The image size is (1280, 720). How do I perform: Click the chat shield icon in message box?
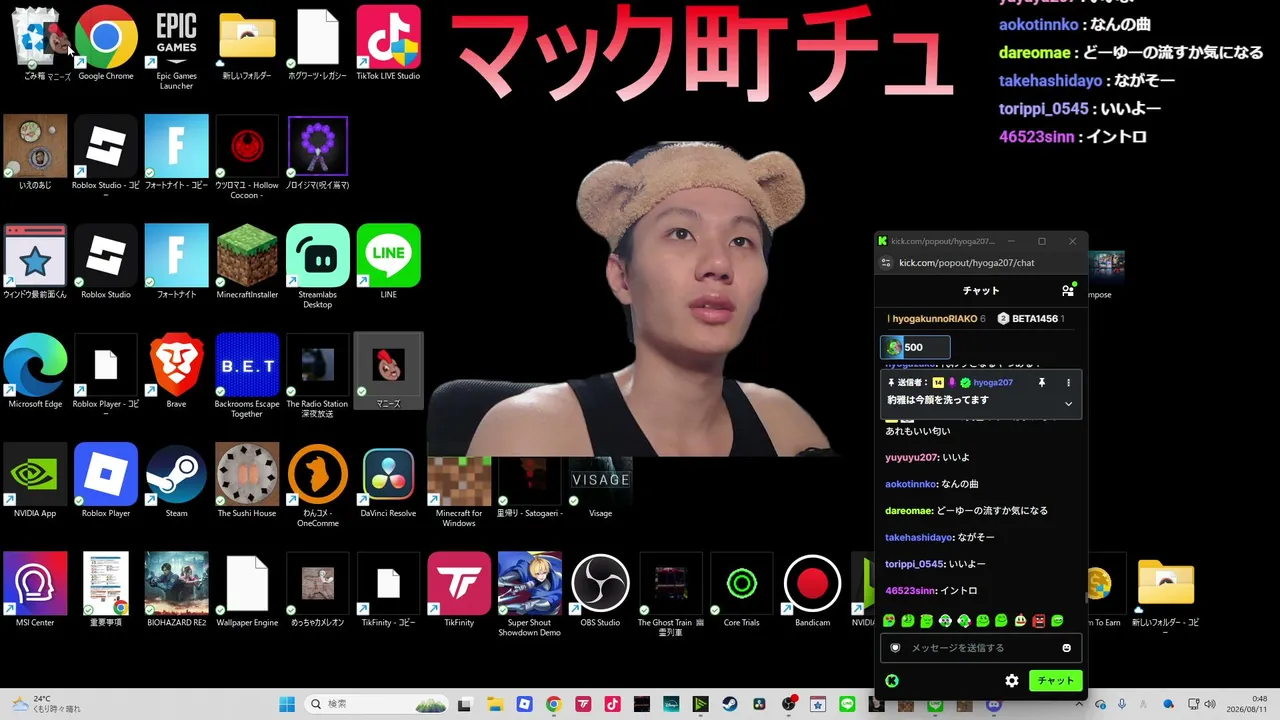pos(895,648)
